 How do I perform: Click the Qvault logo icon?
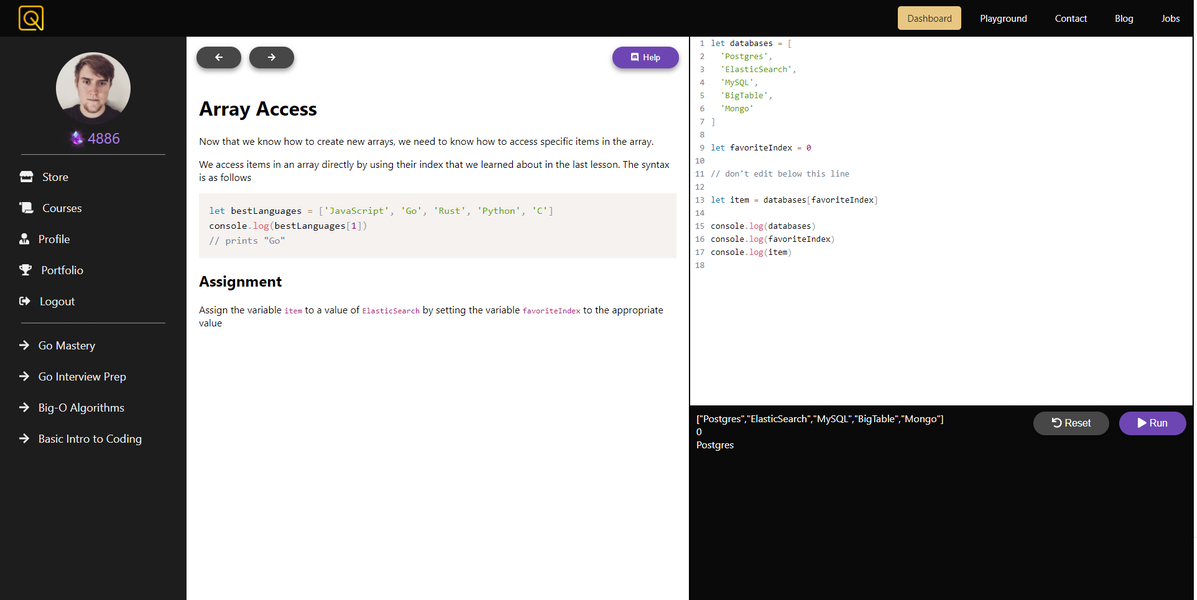(x=31, y=18)
